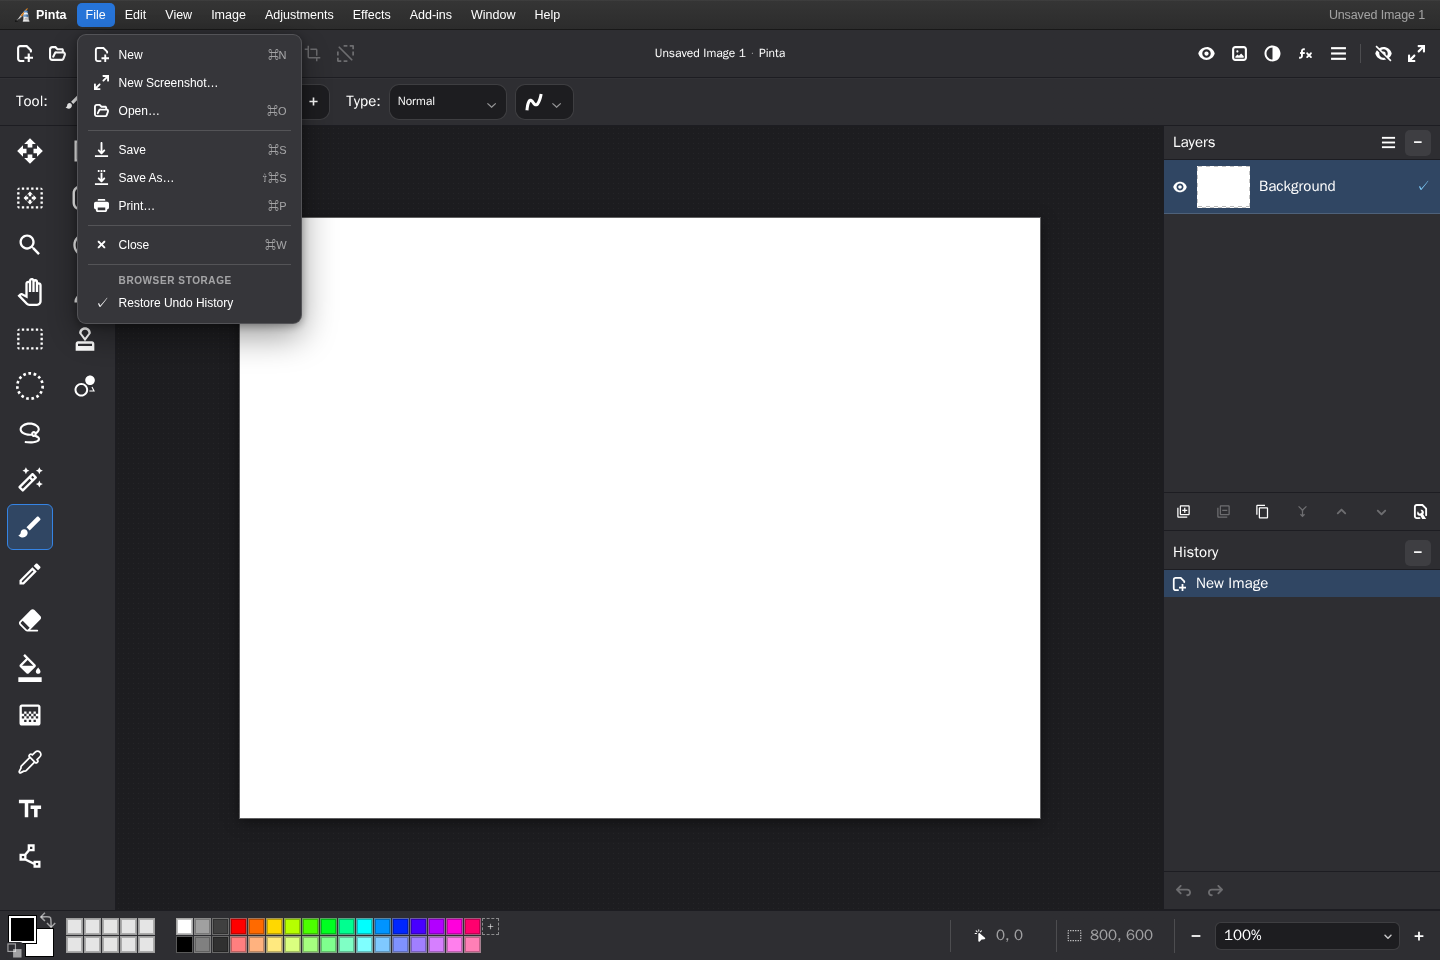This screenshot has height=960, width=1440.
Task: Reset colors to black and white
Action: (14, 950)
